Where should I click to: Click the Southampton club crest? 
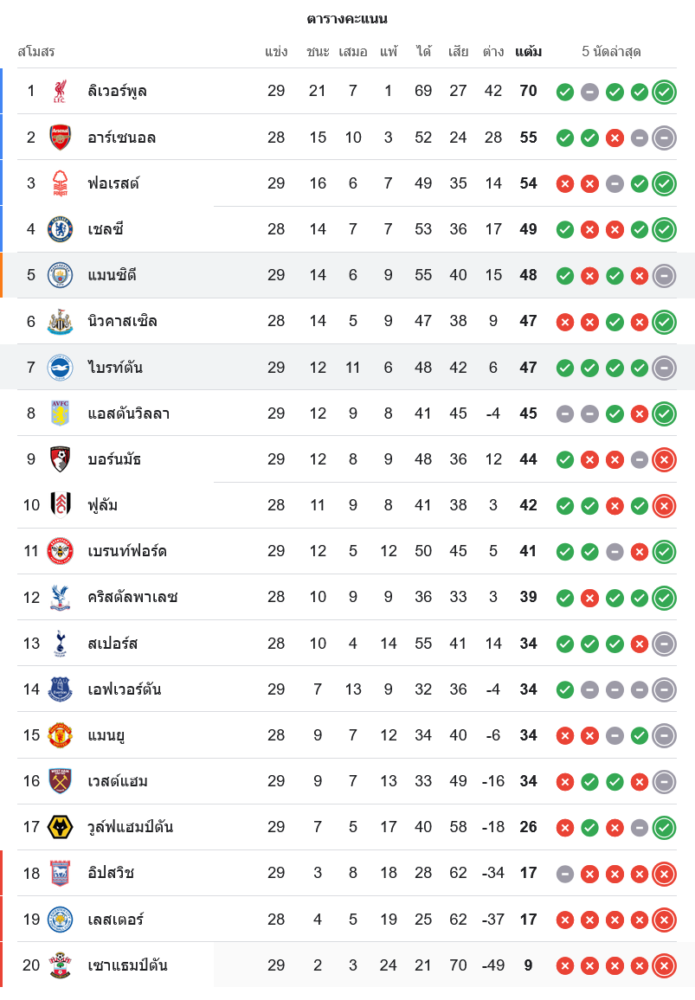61,966
